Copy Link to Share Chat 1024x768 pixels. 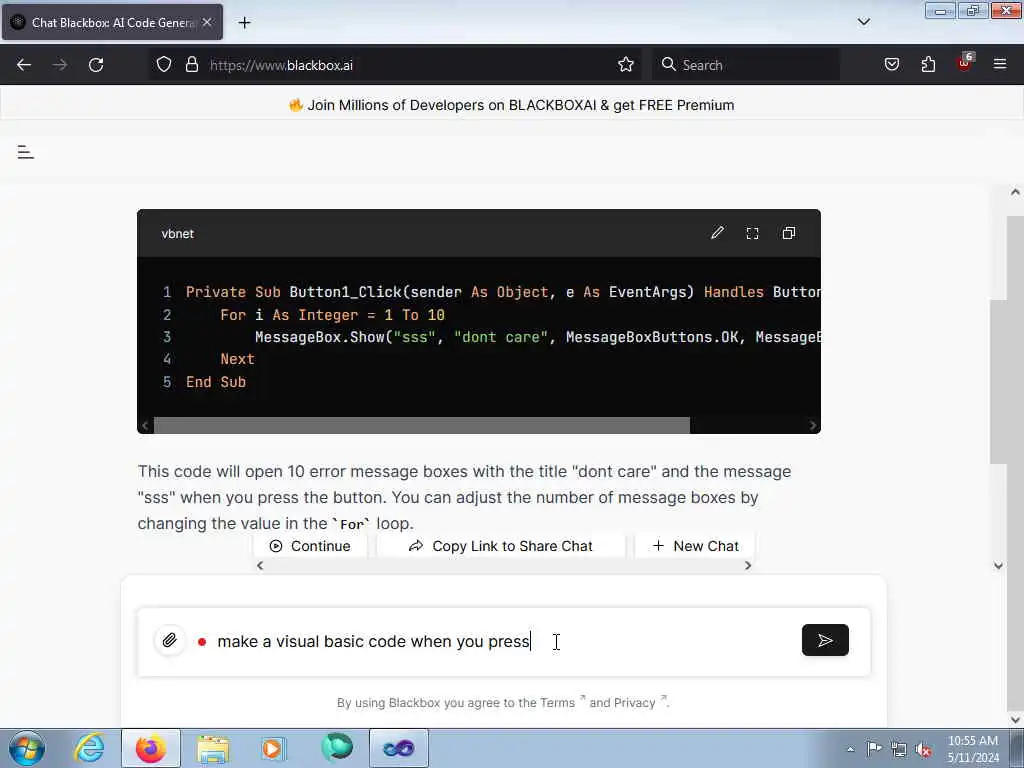coord(500,546)
